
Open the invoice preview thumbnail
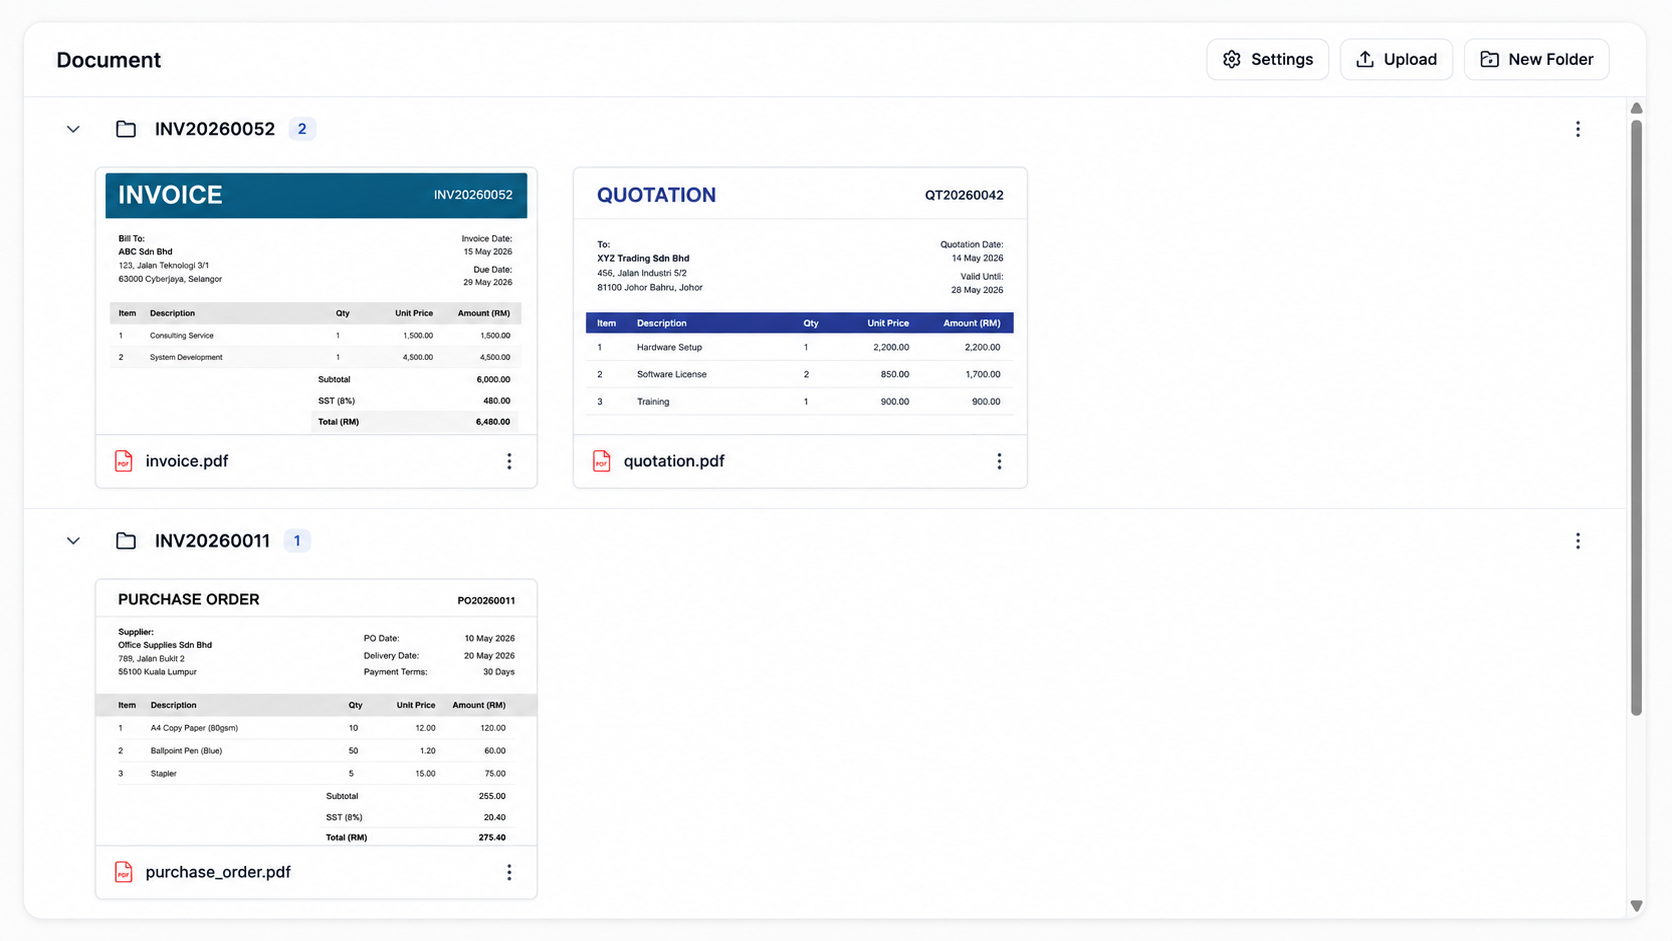point(316,301)
